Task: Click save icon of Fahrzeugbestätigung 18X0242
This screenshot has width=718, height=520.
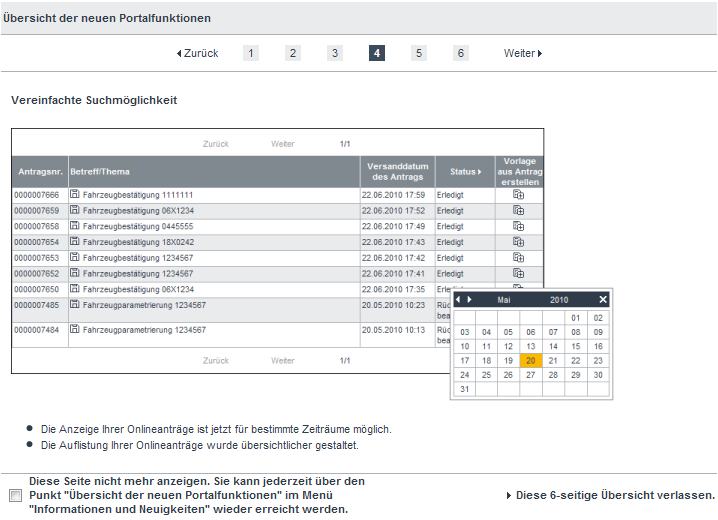Action: [75, 241]
